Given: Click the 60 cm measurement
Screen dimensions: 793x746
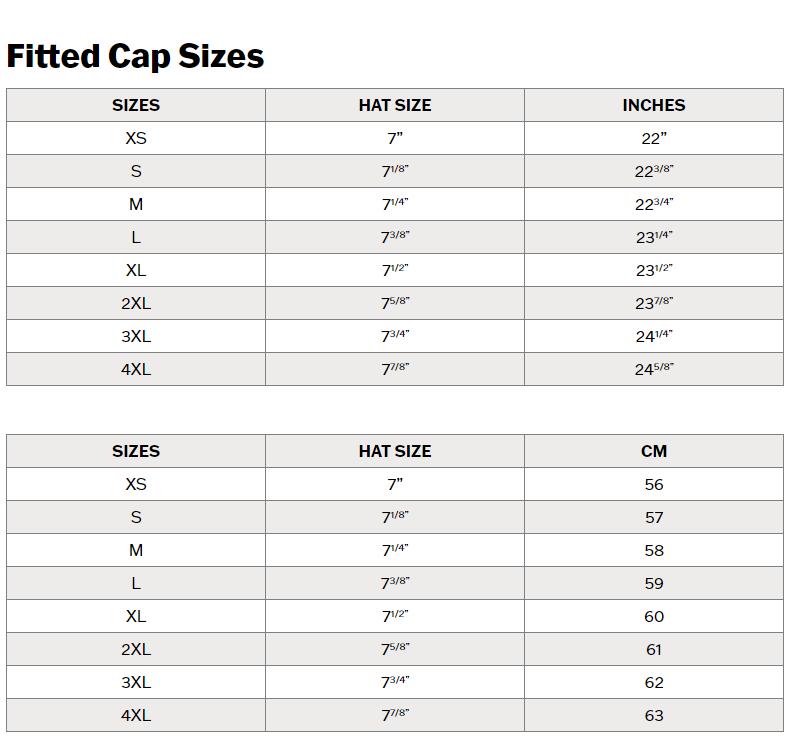Looking at the screenshot, I should click(654, 616).
